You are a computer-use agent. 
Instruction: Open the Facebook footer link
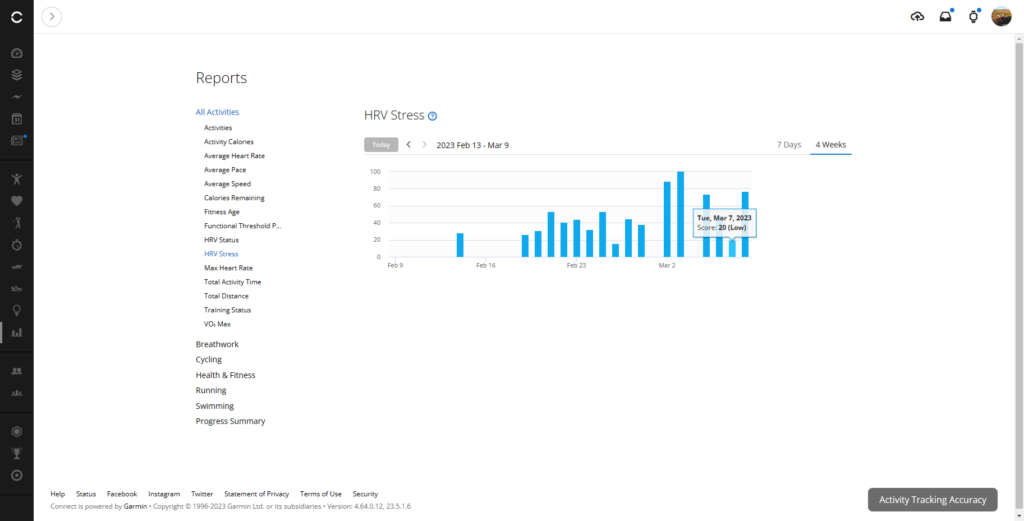click(122, 494)
